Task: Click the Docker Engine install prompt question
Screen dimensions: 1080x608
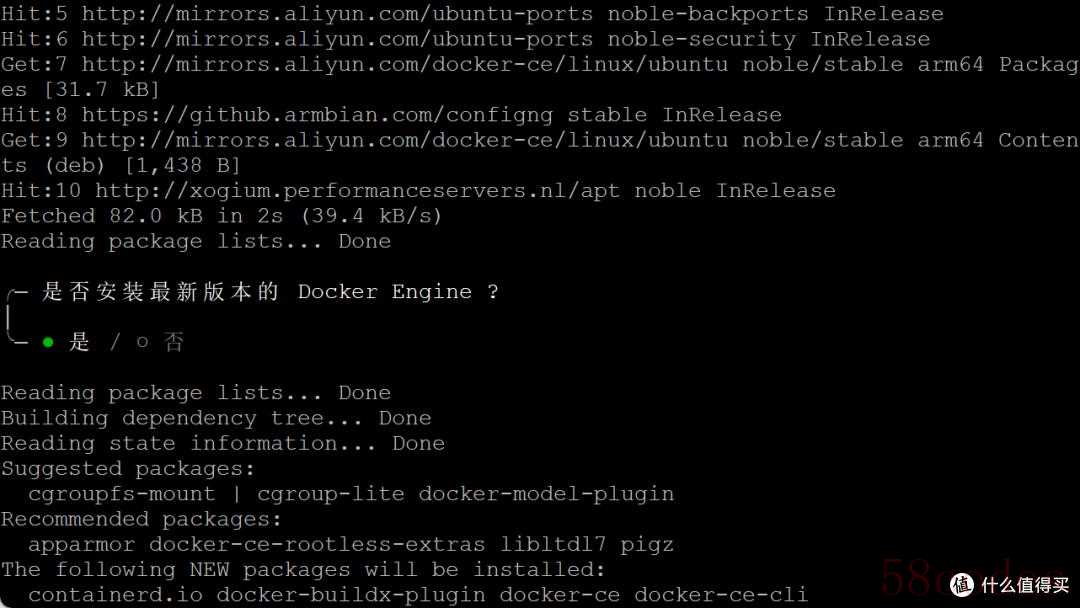Action: 271,291
